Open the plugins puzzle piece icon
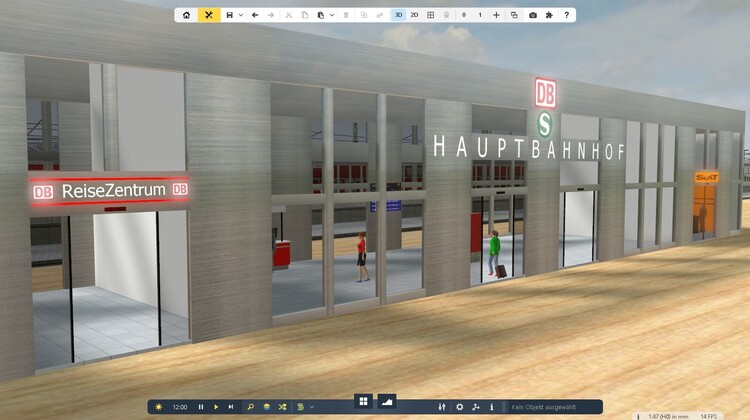 [549, 15]
